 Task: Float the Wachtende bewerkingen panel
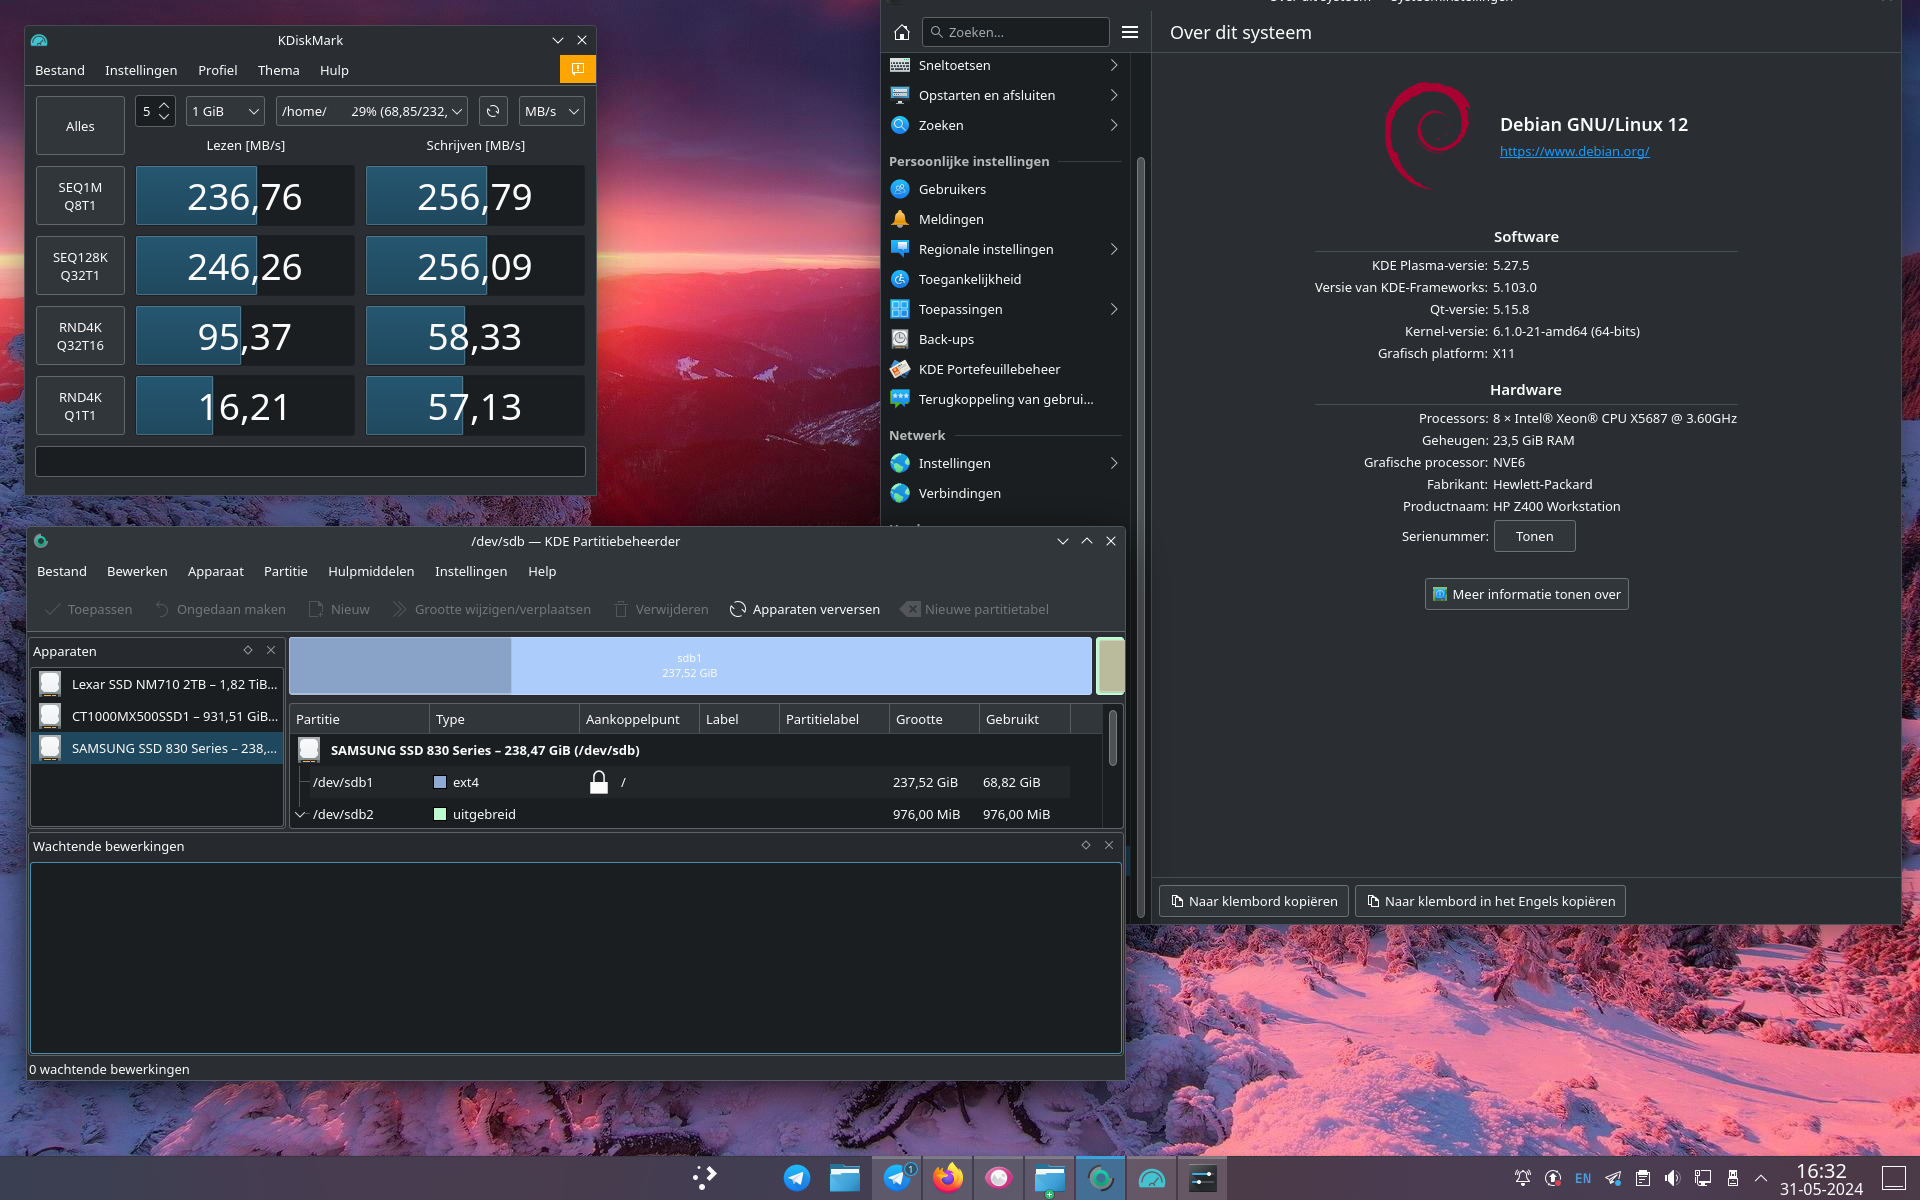(x=1086, y=845)
